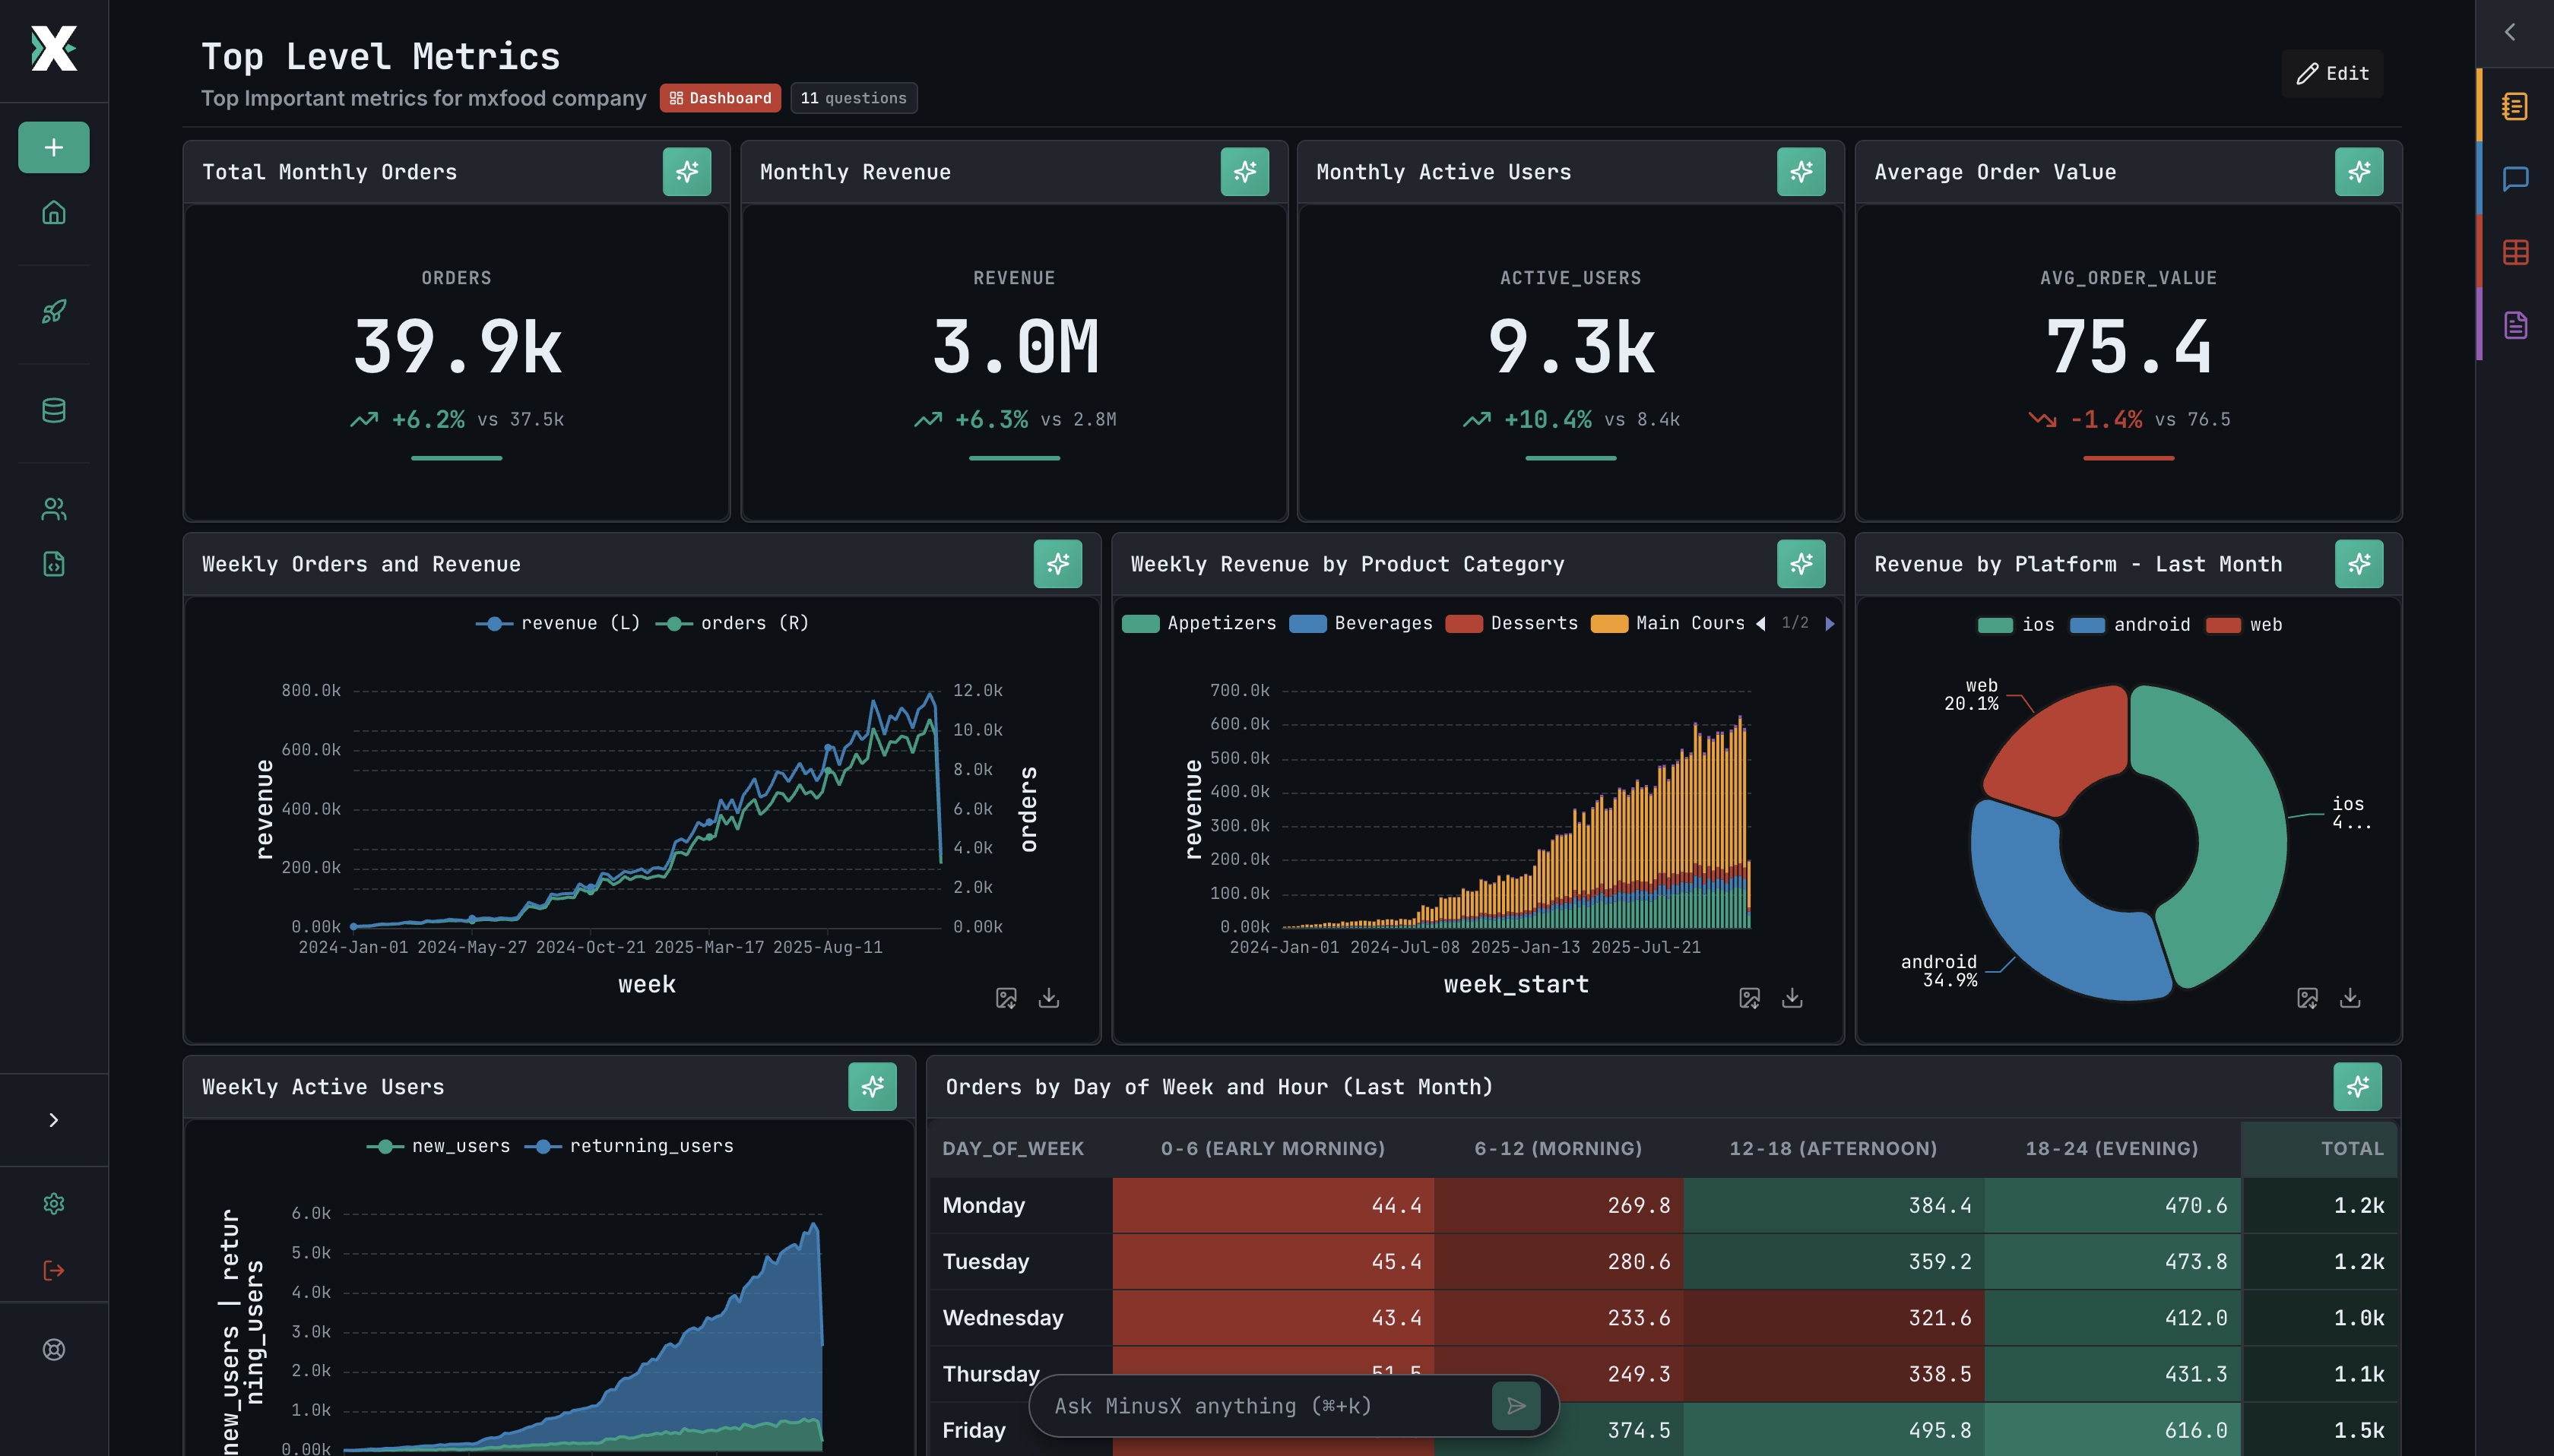Viewport: 2554px width, 1456px height.
Task: Toggle Beverages legend entry
Action: (x=1361, y=623)
